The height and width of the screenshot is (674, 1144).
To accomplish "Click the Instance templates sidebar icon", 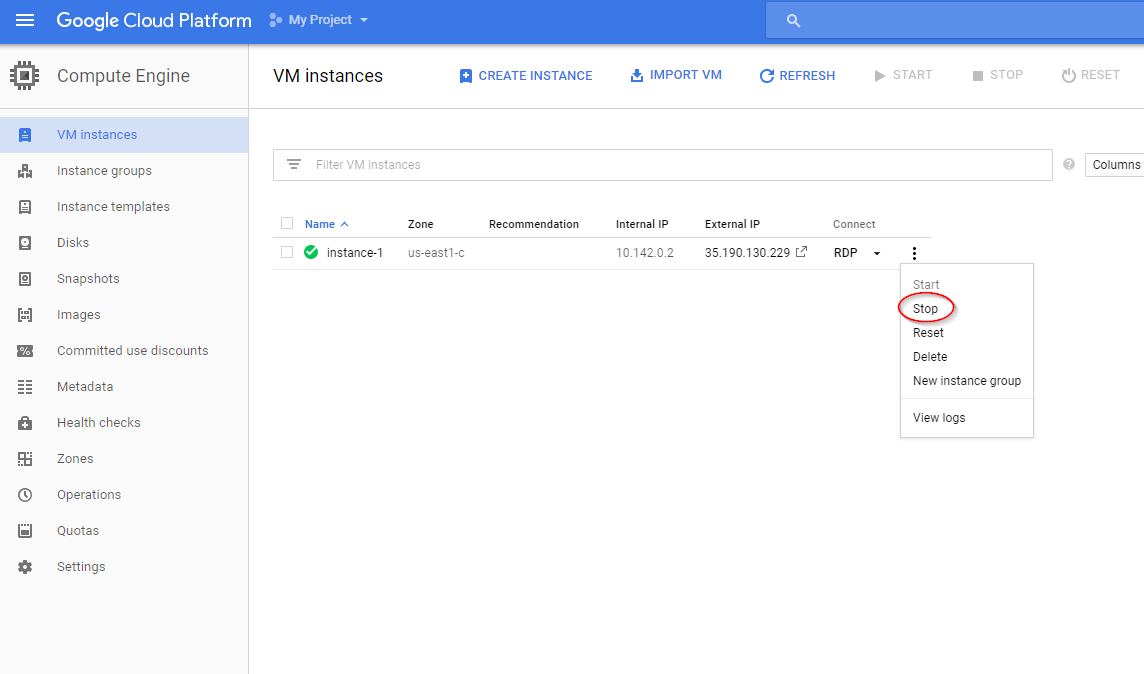I will pos(25,206).
